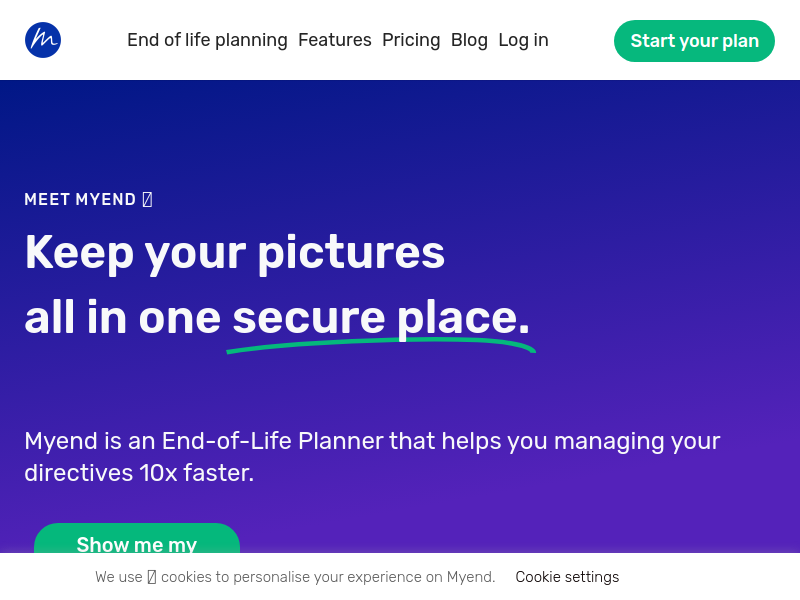Click the Myend logo icon
800x600 pixels.
[43, 40]
